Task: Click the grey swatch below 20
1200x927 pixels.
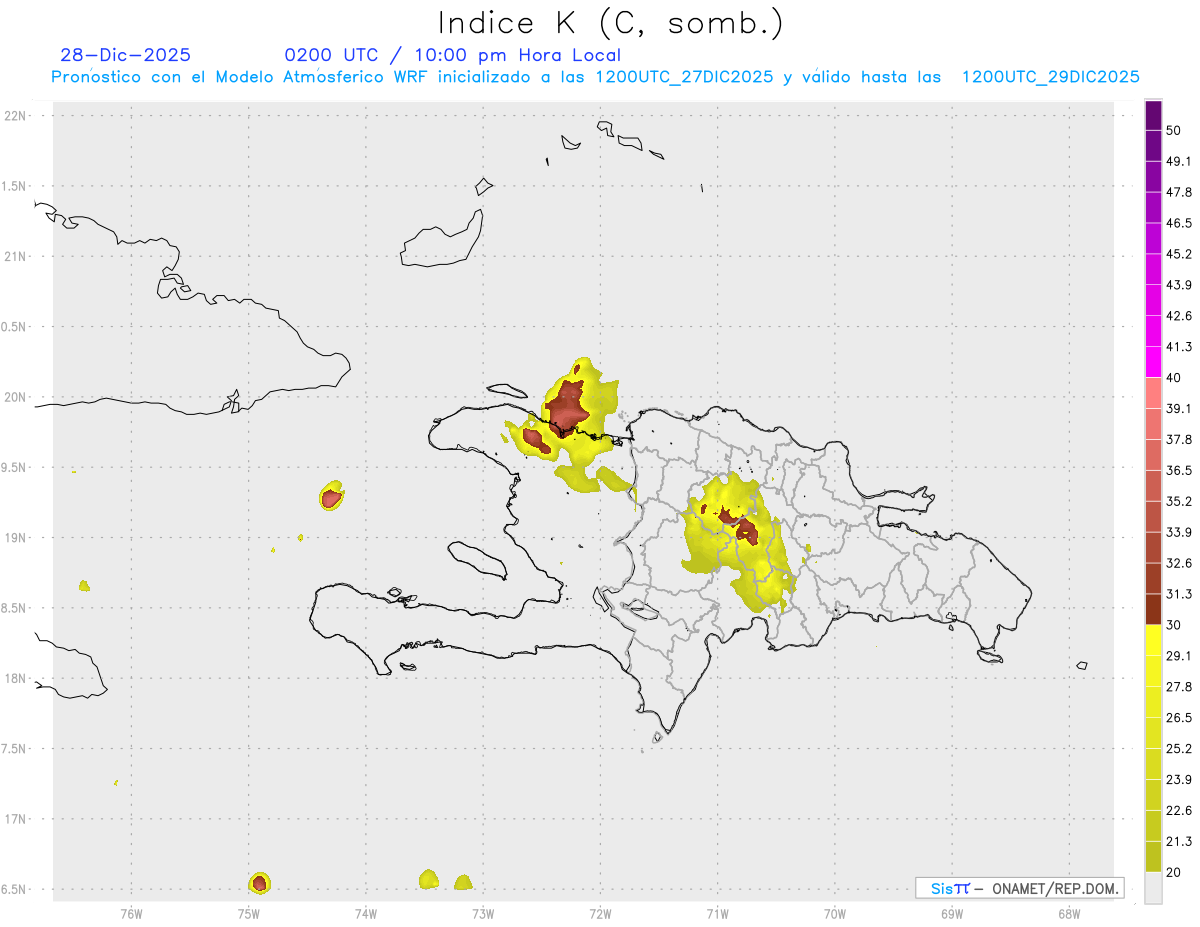Action: pyautogui.click(x=1153, y=887)
